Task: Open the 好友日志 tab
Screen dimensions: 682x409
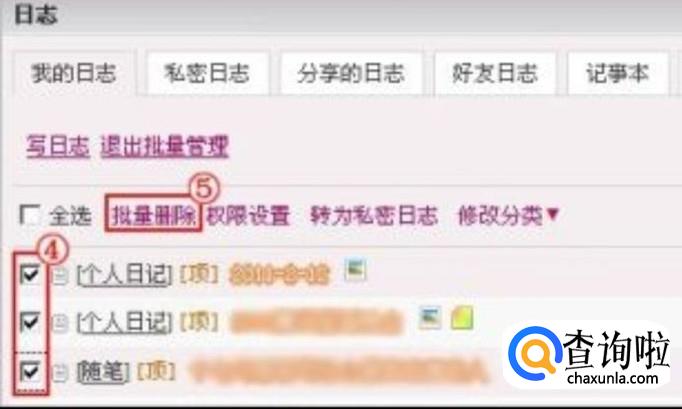Action: 495,73
